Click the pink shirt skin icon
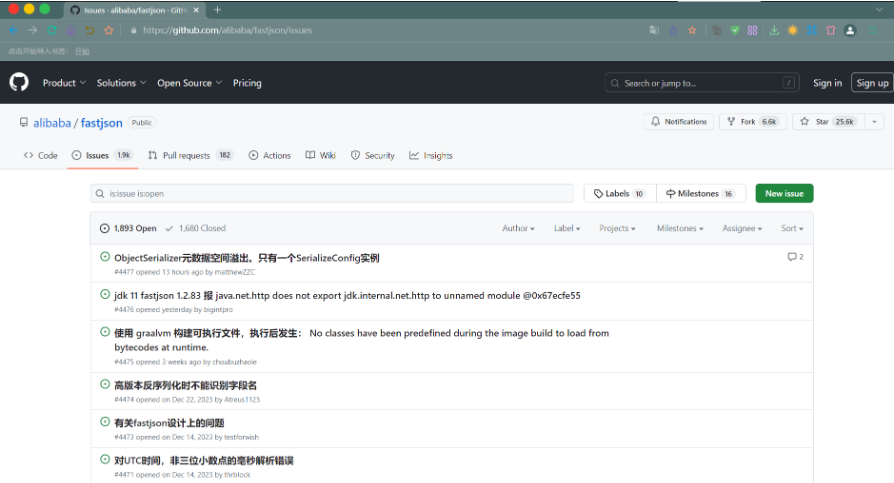894x483 pixels. point(831,30)
